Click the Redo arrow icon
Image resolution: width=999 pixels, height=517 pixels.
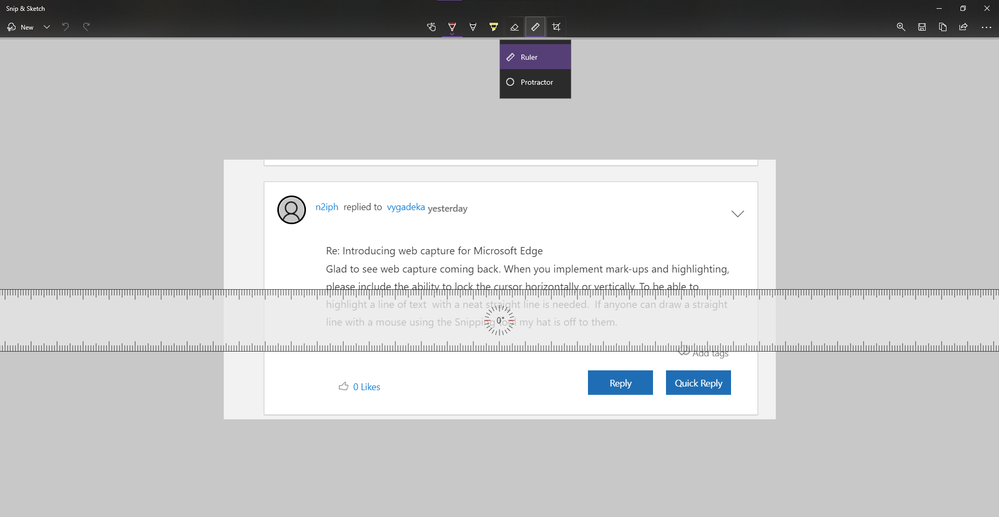pos(86,27)
